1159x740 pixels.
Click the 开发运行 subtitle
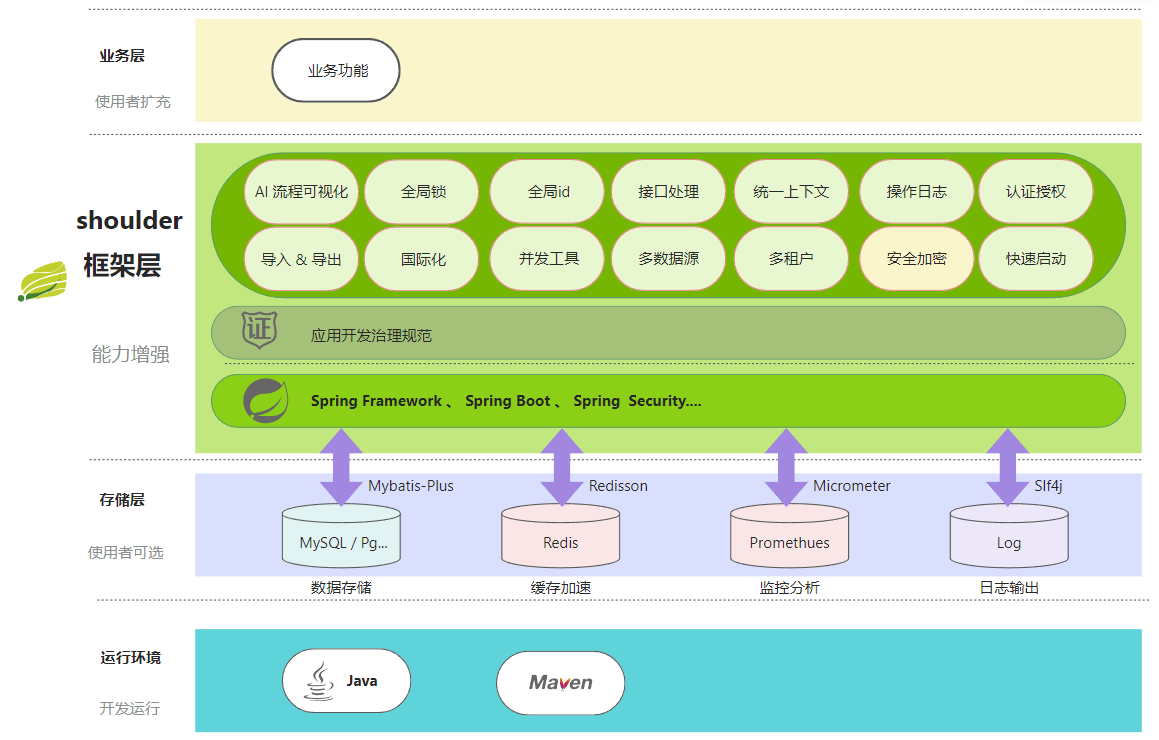[x=129, y=708]
